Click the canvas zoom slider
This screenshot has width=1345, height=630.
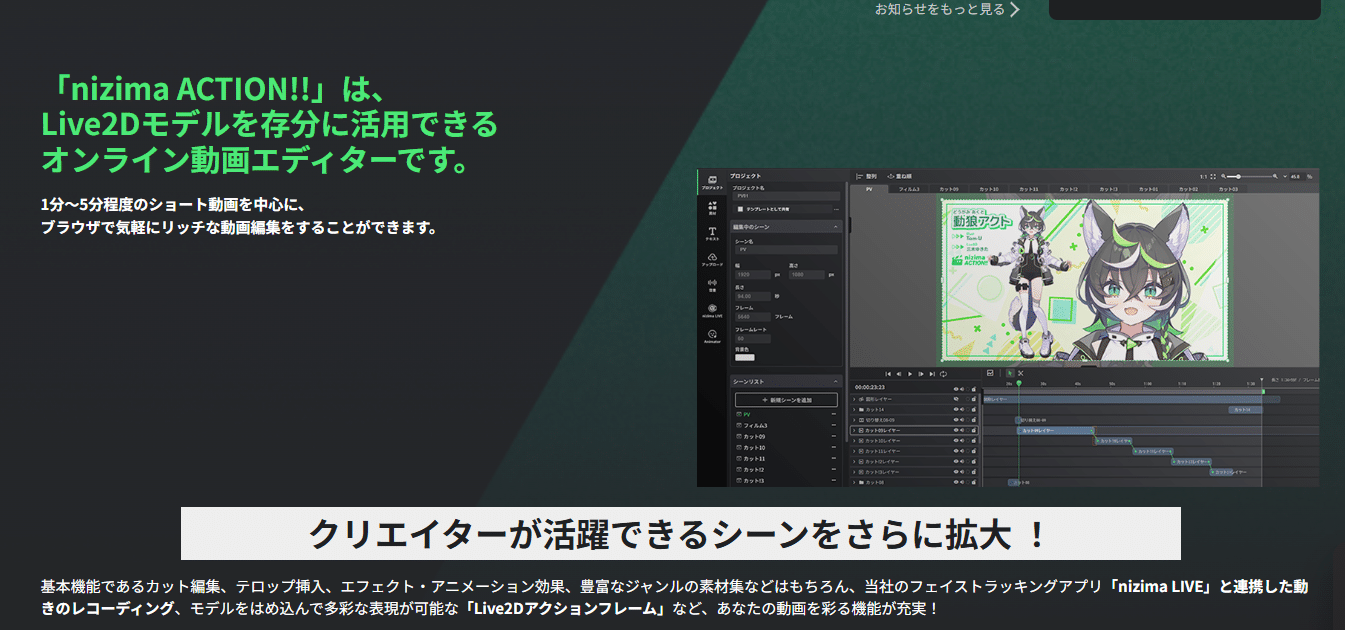pyautogui.click(x=1251, y=176)
